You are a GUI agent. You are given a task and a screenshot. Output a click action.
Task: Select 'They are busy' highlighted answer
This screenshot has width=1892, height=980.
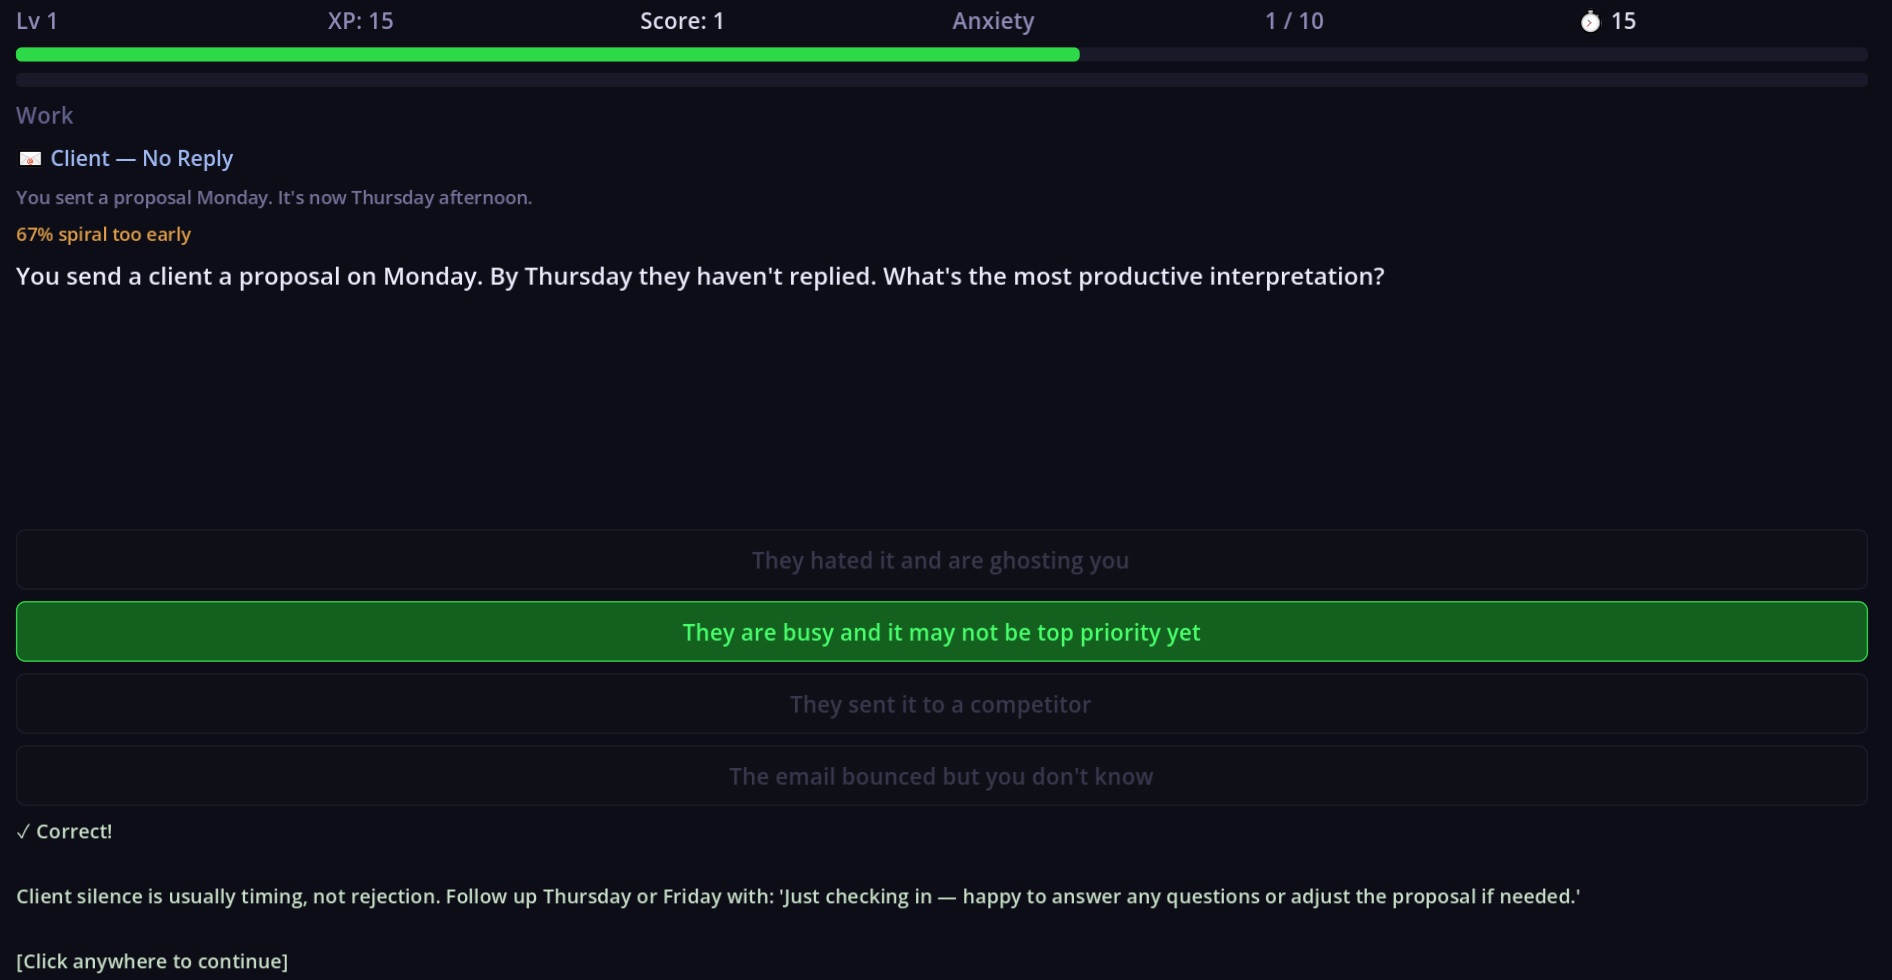(x=940, y=632)
